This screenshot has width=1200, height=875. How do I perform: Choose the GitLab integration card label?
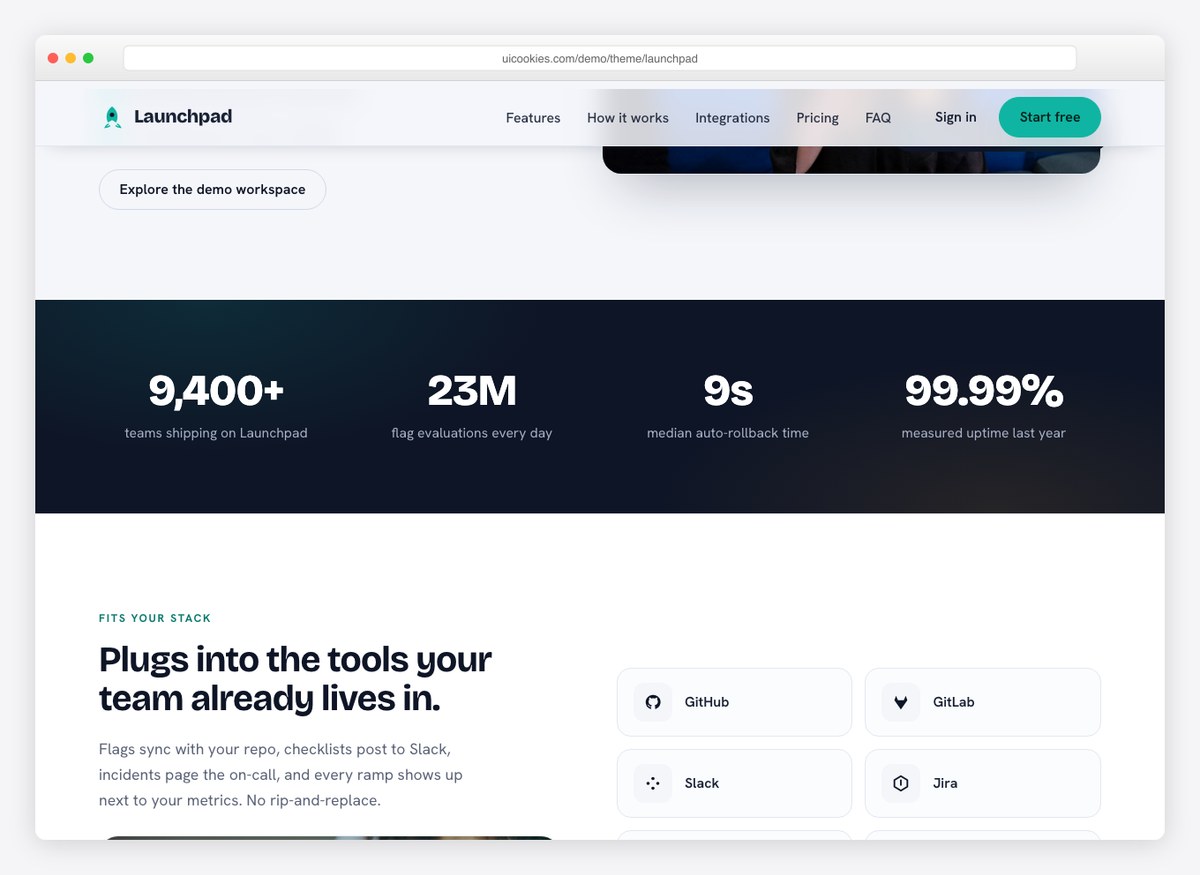953,702
